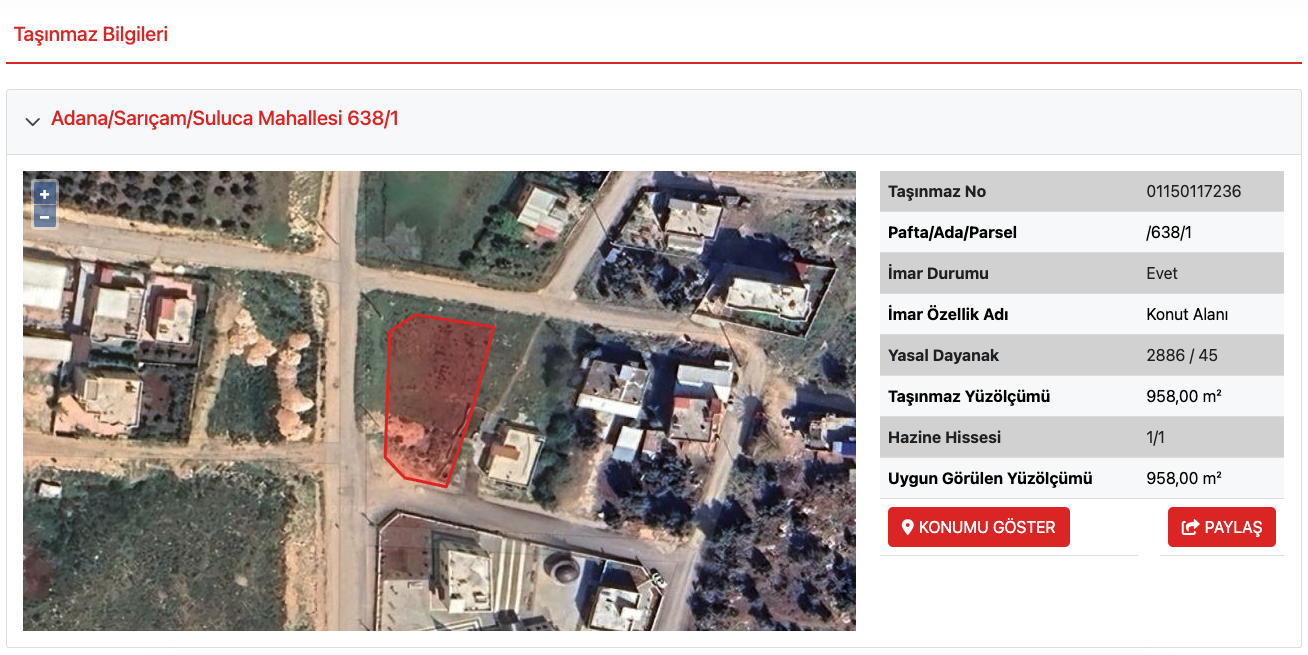
Task: Click the Pafta/Ada/Parsel row label
Action: tap(952, 232)
